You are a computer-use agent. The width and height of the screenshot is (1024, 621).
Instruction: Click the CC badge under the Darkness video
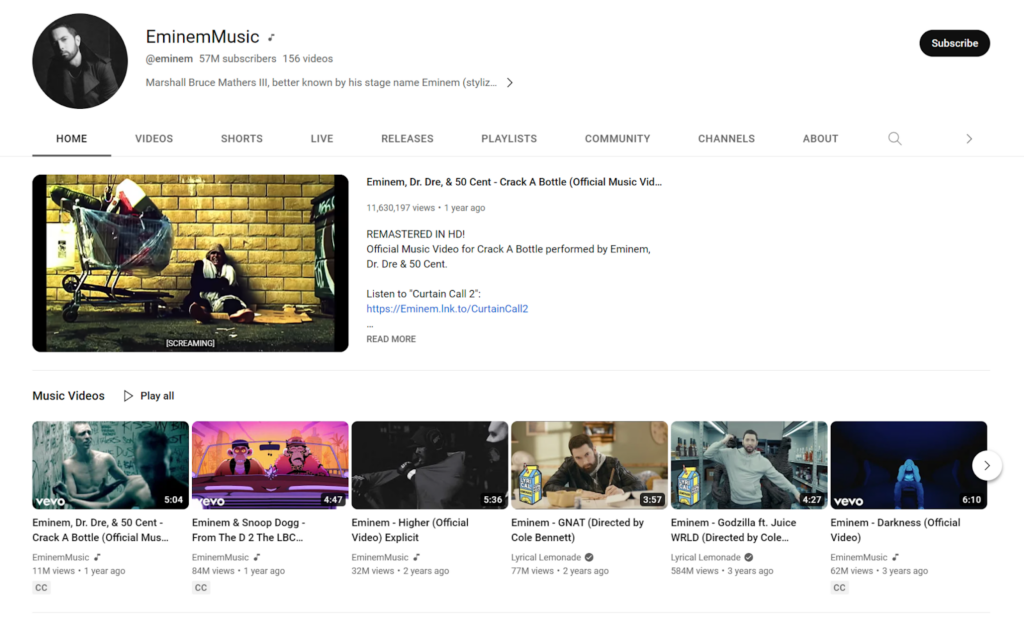click(839, 588)
